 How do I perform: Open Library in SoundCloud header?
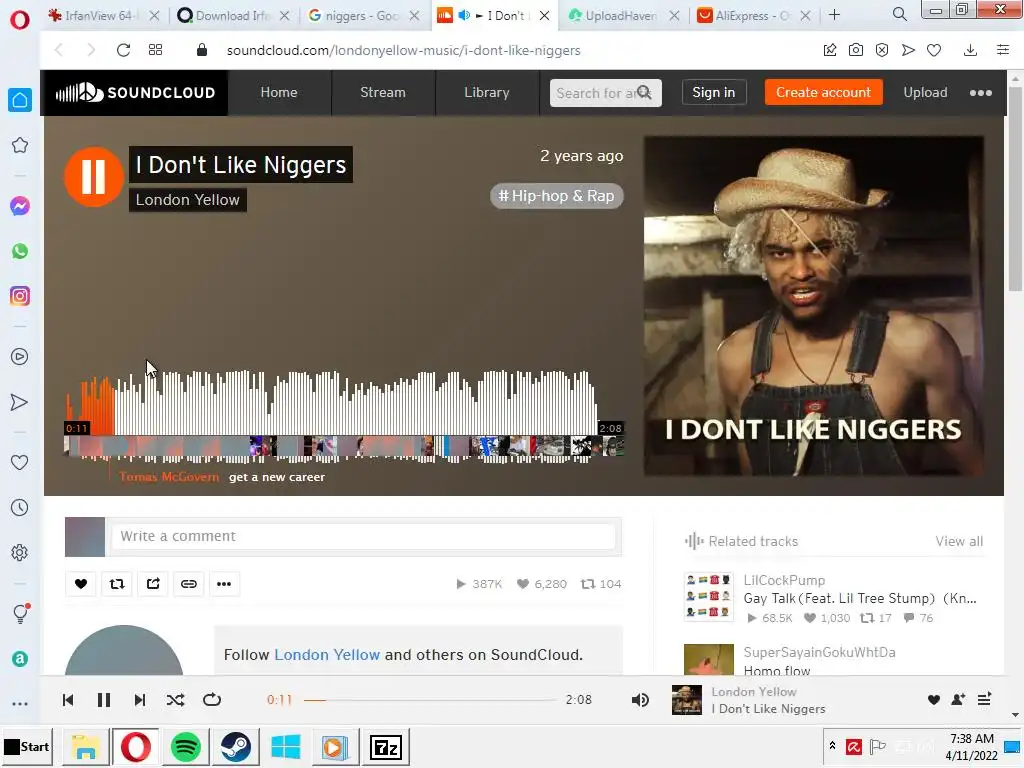pos(487,93)
